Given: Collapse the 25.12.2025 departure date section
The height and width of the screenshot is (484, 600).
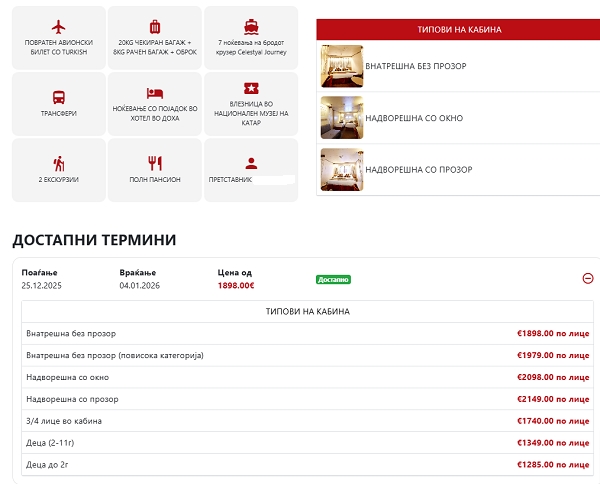Looking at the screenshot, I should pyautogui.click(x=587, y=278).
